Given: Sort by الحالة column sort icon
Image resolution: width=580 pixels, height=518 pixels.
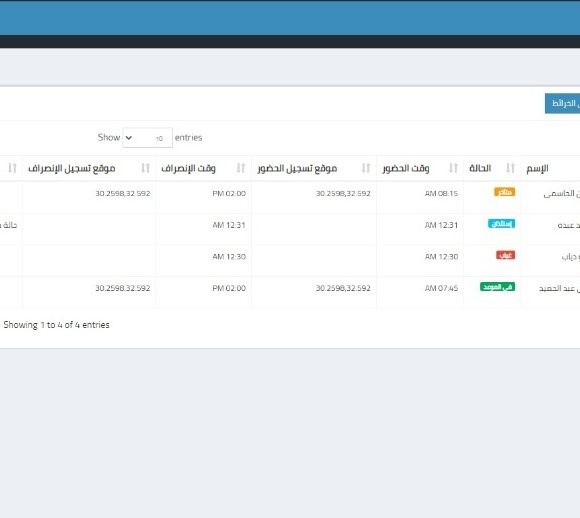Looking at the screenshot, I should 510,168.
